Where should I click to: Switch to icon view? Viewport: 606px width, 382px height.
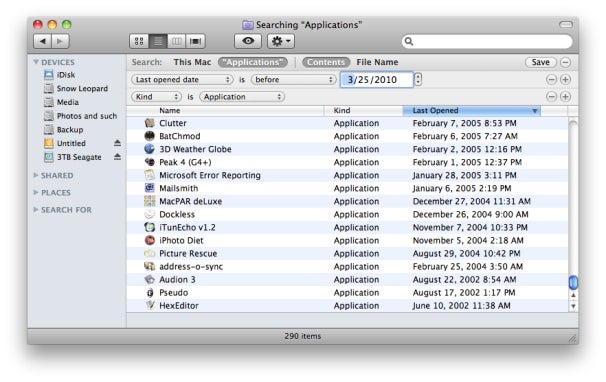point(139,41)
